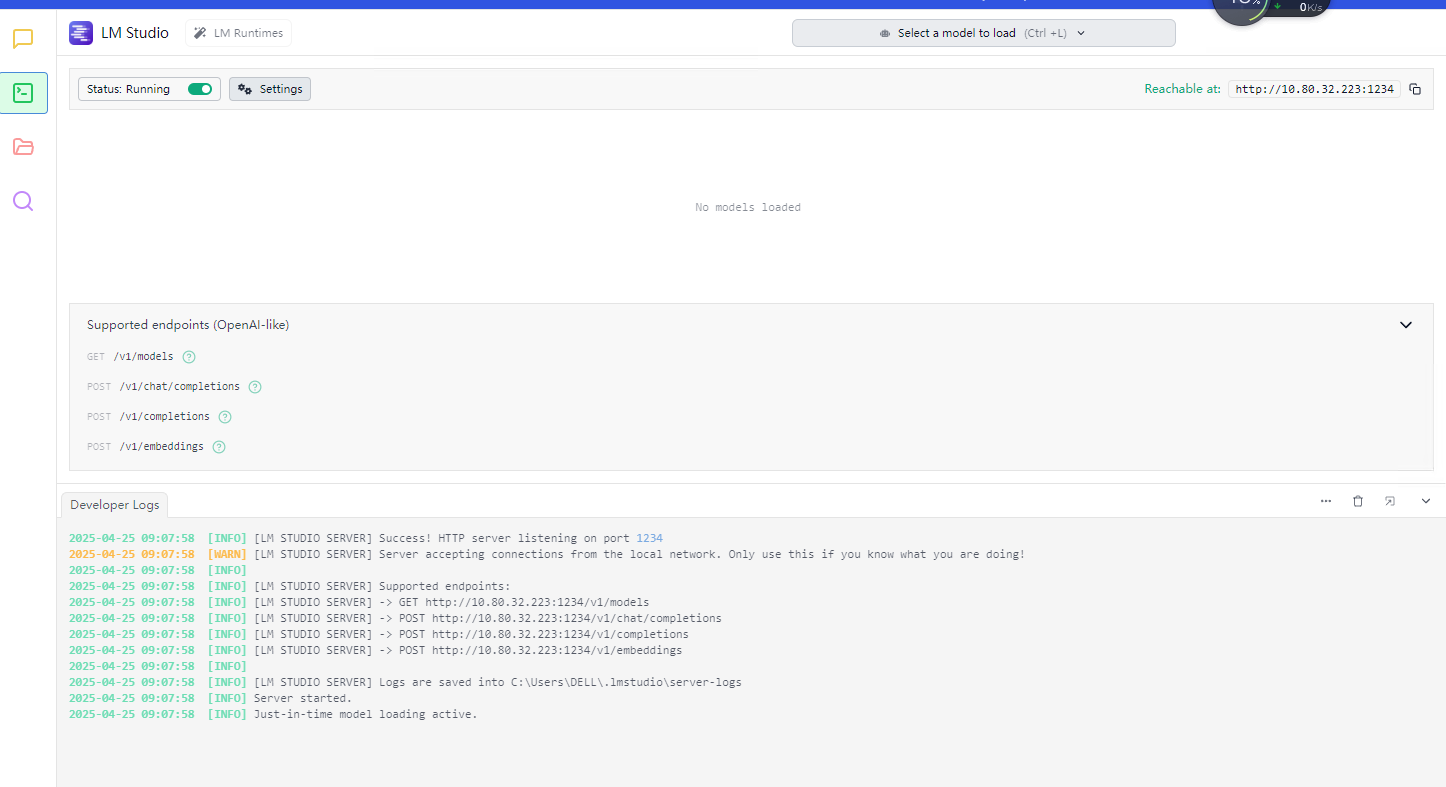Copy the reachable server address
The width and height of the screenshot is (1446, 787).
(x=1415, y=89)
